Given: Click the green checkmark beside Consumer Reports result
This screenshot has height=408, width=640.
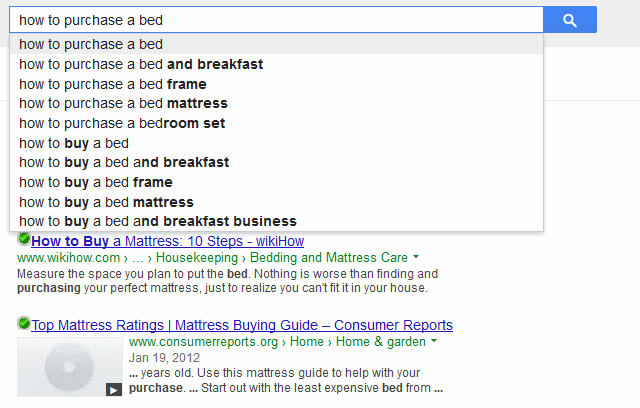Looking at the screenshot, I should coord(24,323).
